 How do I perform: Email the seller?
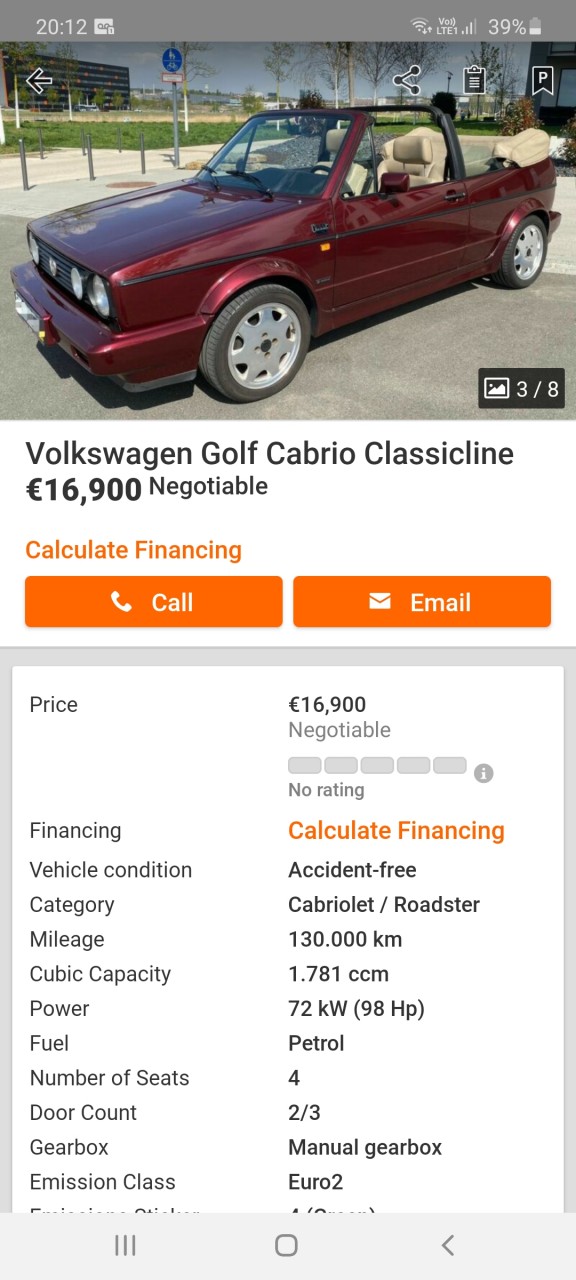point(422,602)
